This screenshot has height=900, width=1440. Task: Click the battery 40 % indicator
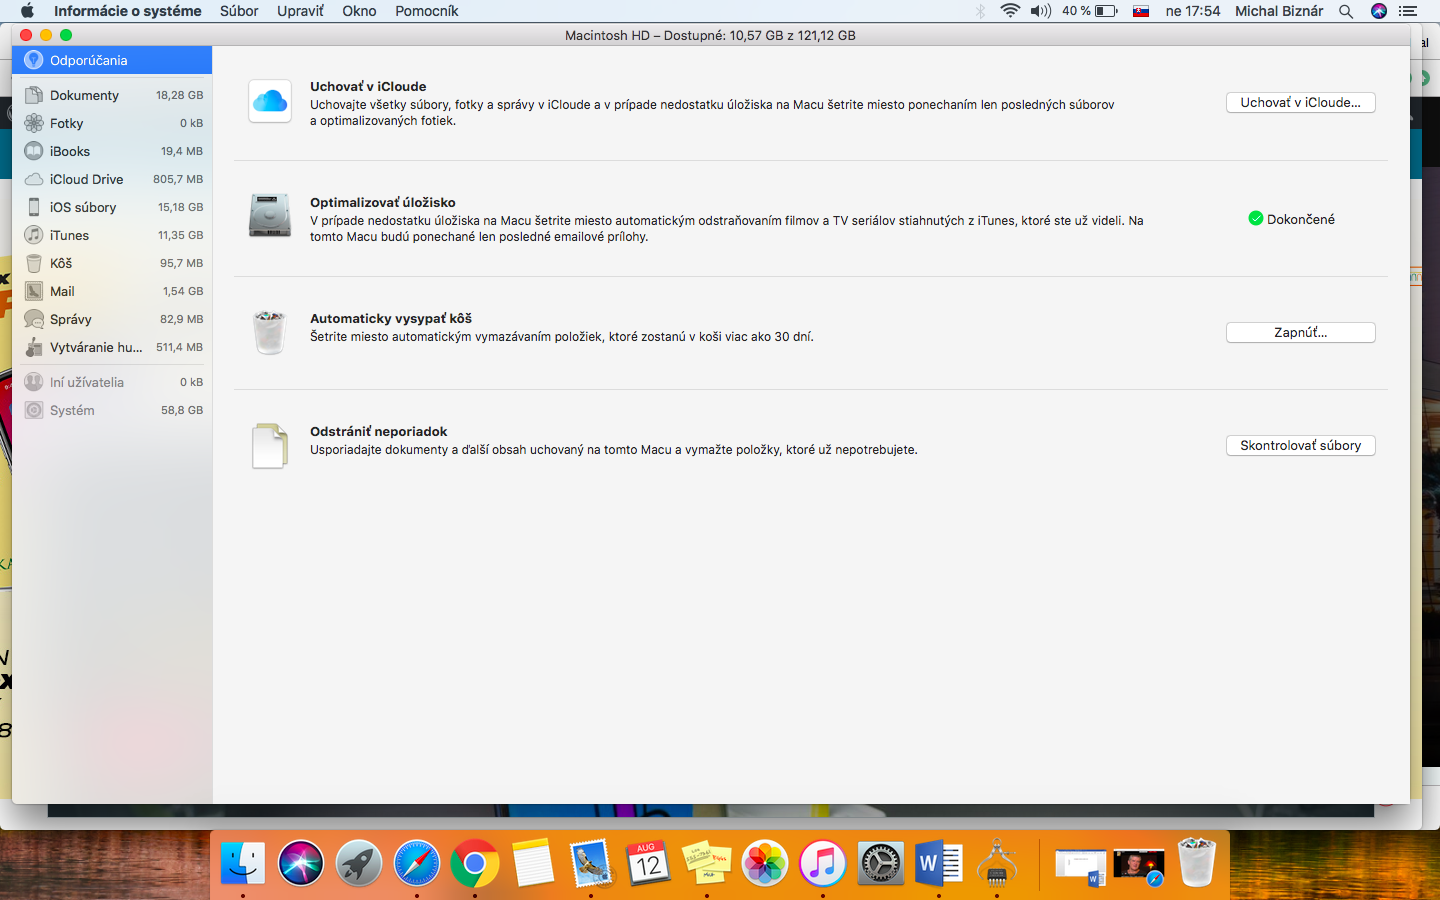pos(1090,11)
